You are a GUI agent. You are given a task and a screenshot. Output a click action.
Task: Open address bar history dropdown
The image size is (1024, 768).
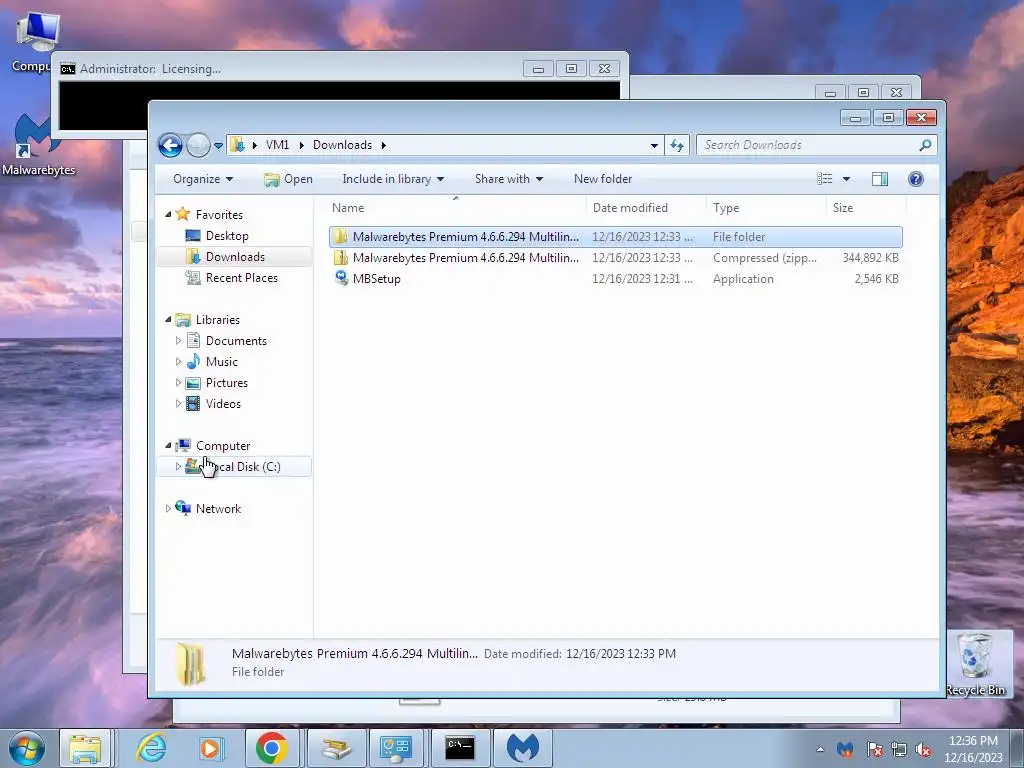pyautogui.click(x=654, y=146)
